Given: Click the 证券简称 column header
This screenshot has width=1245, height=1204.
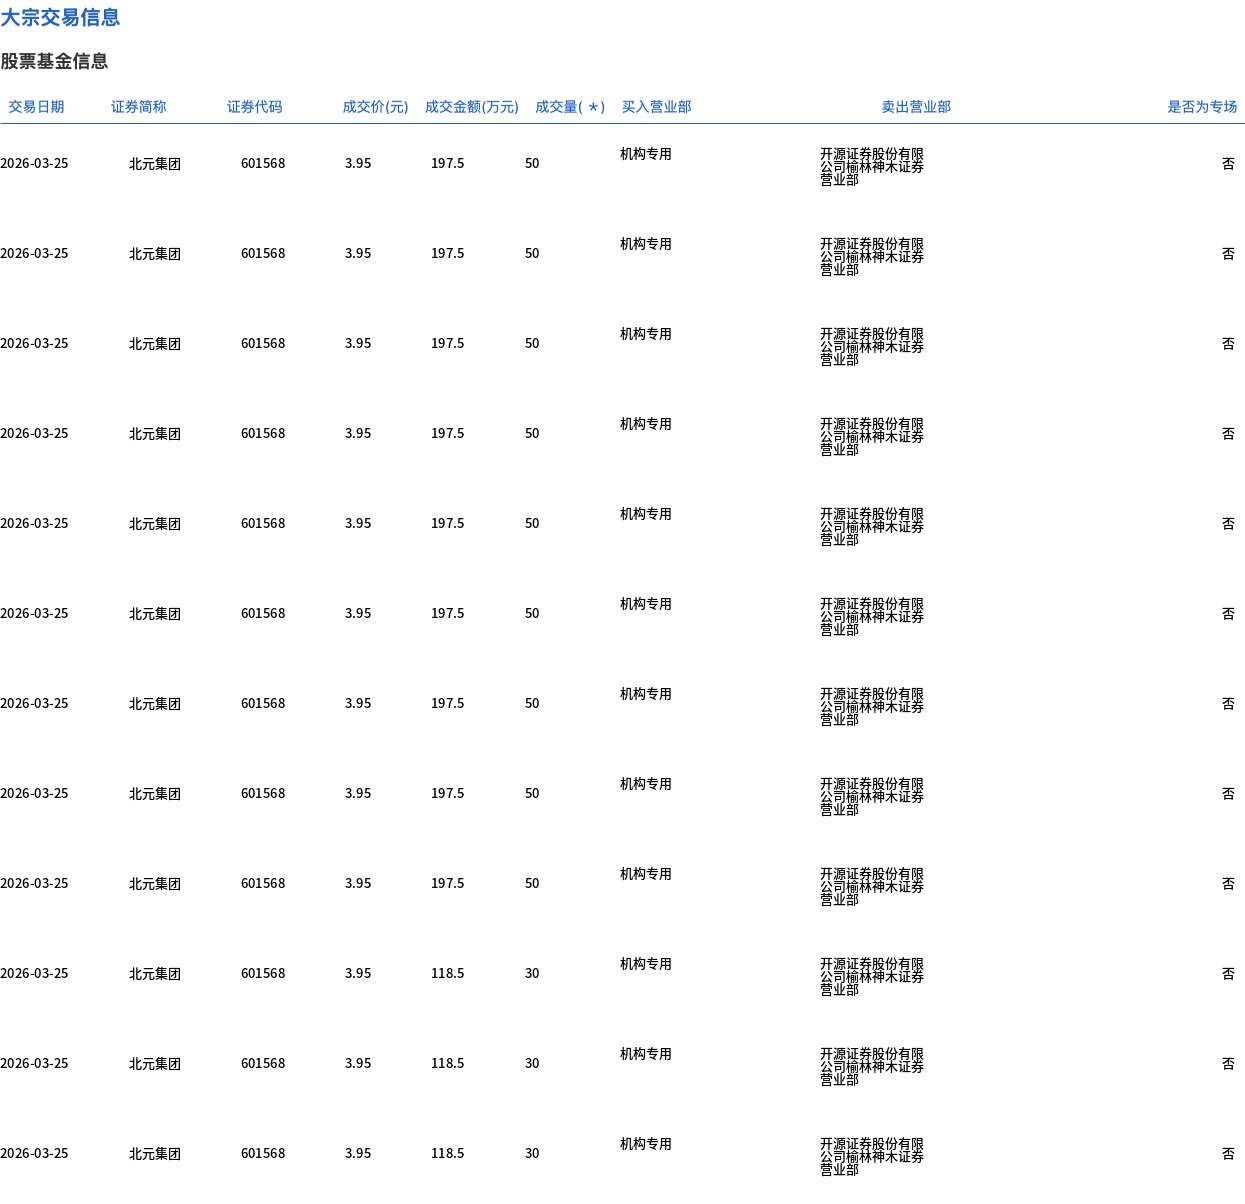Looking at the screenshot, I should (x=138, y=107).
